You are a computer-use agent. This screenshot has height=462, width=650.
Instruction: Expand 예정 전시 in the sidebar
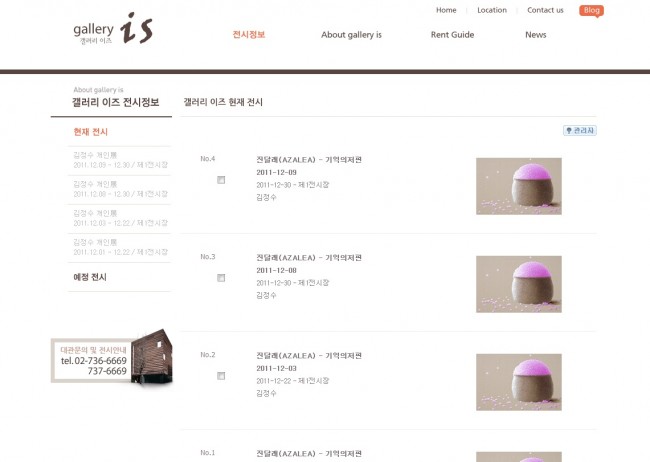point(90,277)
